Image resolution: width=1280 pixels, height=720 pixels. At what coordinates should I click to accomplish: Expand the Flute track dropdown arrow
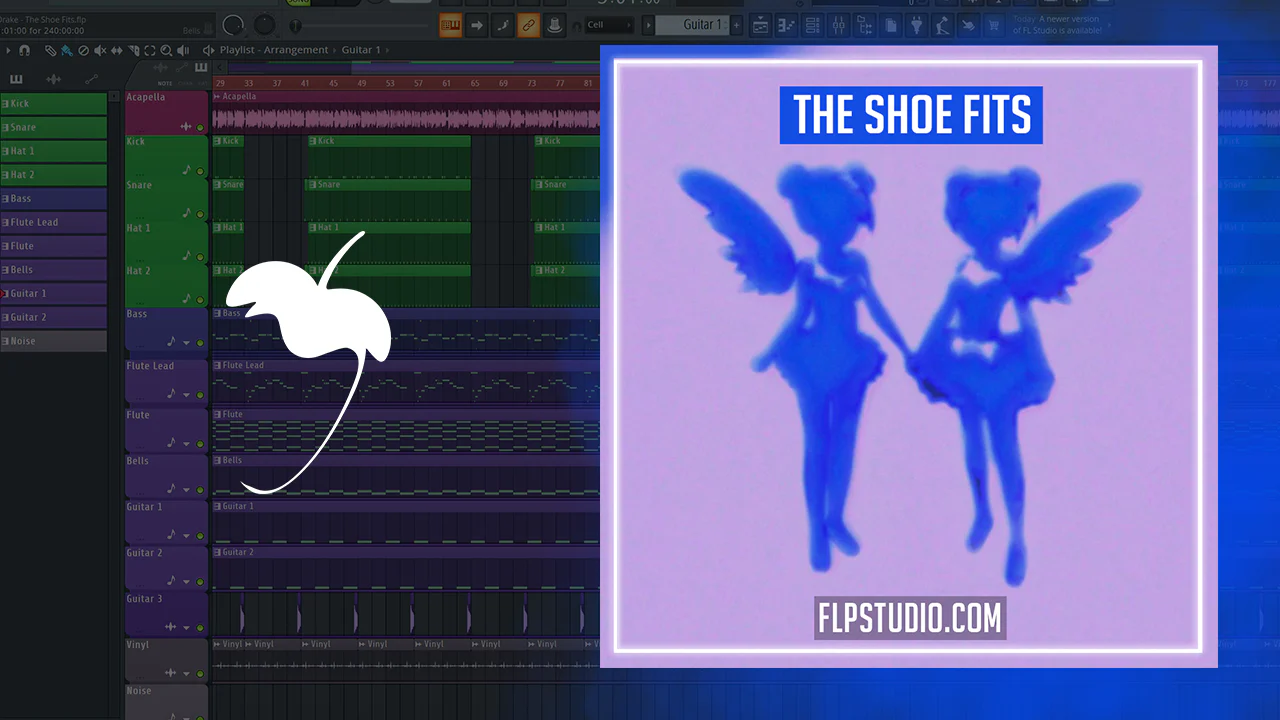[186, 444]
